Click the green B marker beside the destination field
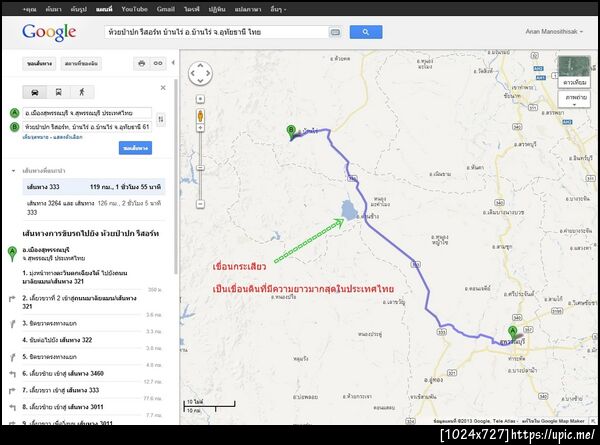The image size is (600, 445). point(14,127)
